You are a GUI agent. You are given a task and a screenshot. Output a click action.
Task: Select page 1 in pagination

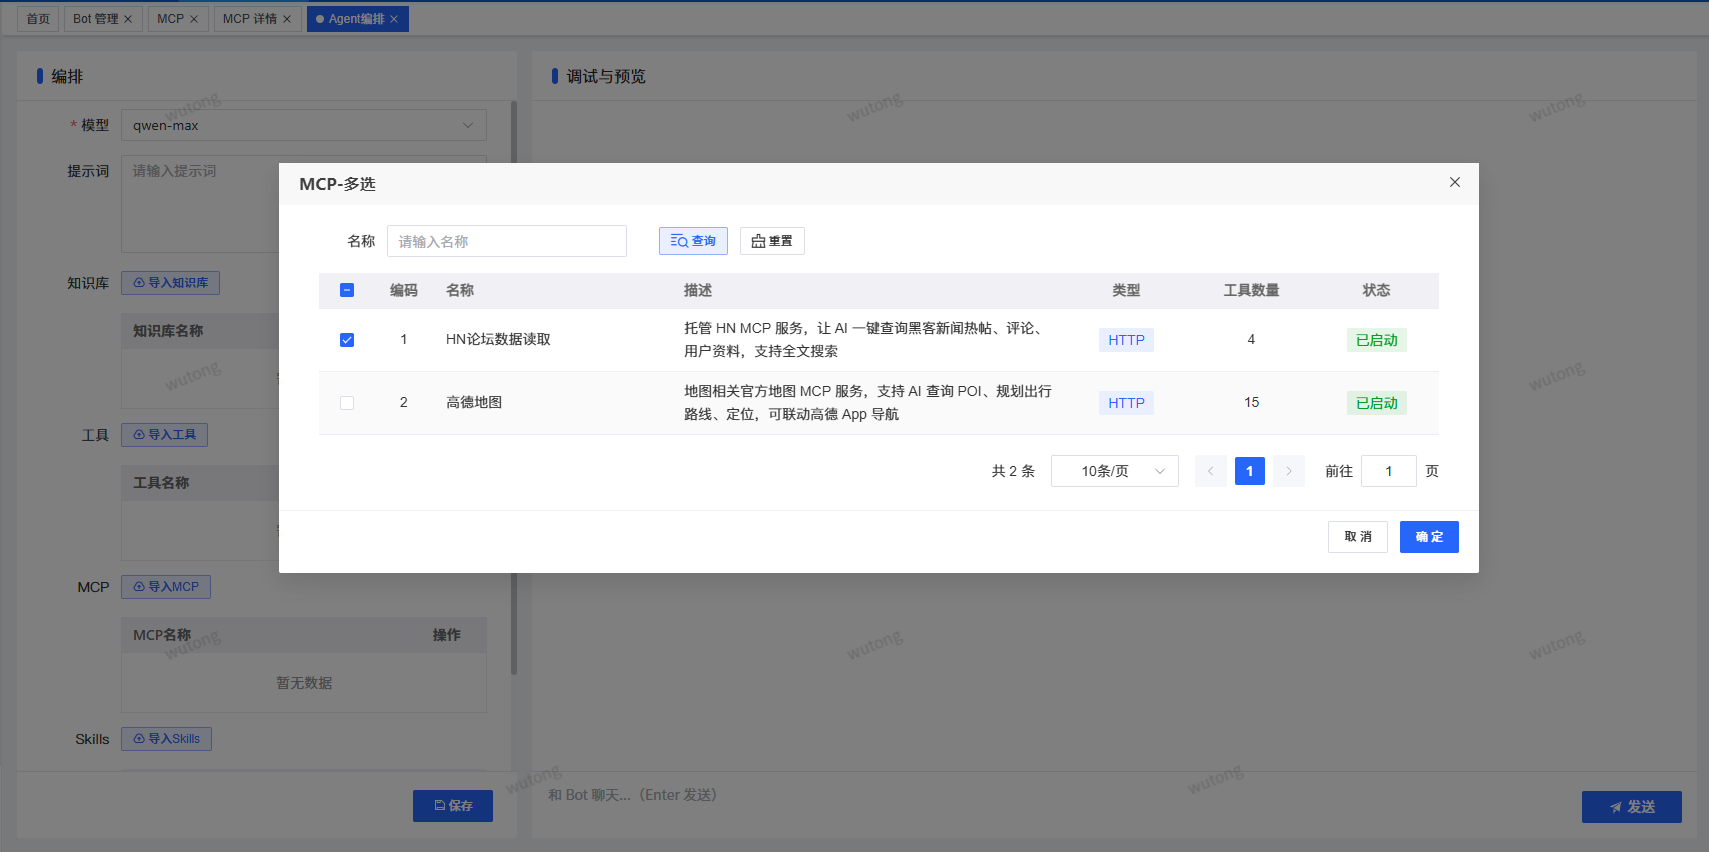tap(1250, 471)
